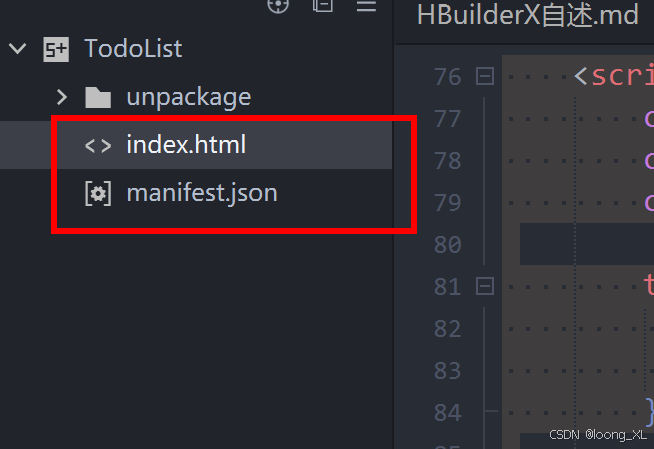Click the unpackage folder icon
Viewport: 654px width, 449px height.
click(98, 97)
